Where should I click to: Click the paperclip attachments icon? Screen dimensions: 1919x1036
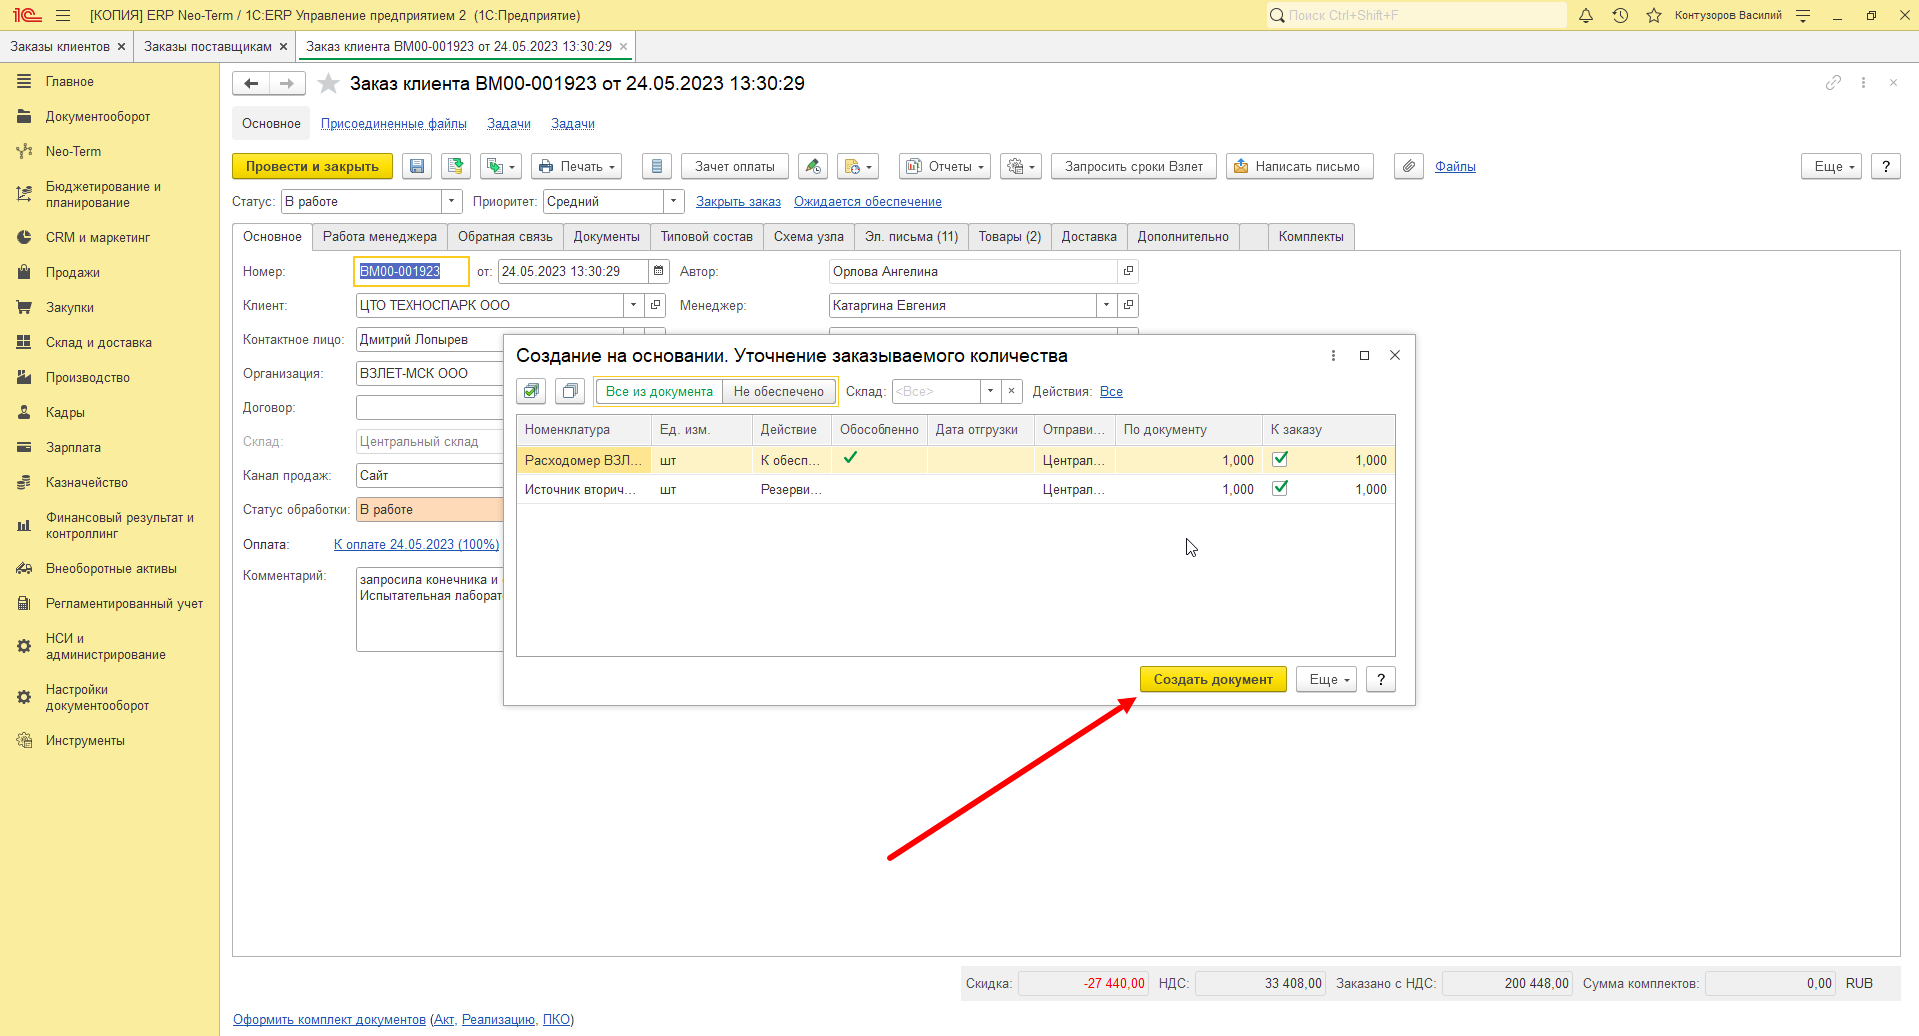point(1409,167)
